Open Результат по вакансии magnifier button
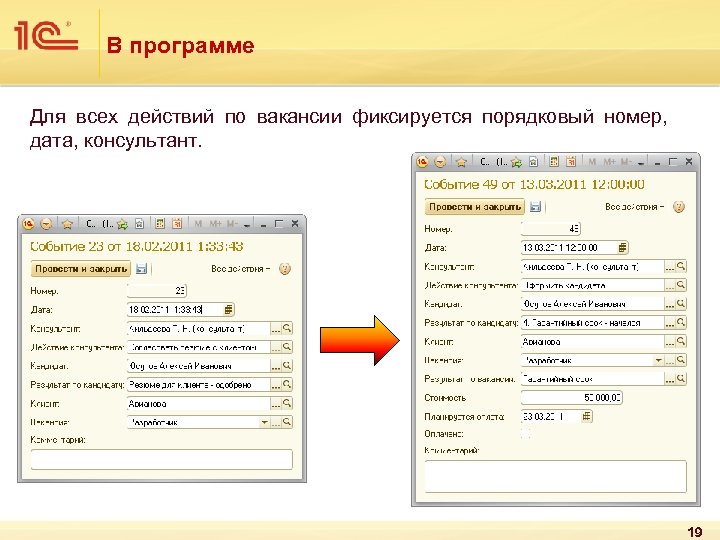 pos(681,379)
